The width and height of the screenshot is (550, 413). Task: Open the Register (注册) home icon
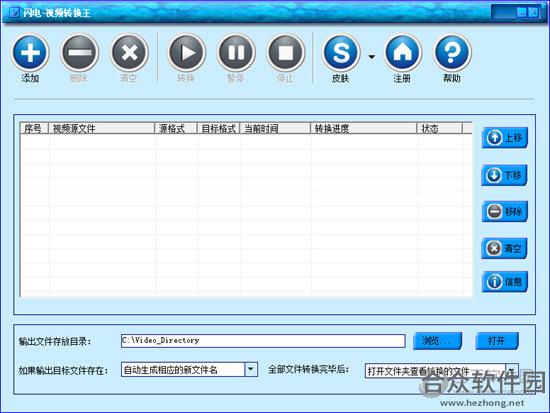(402, 53)
